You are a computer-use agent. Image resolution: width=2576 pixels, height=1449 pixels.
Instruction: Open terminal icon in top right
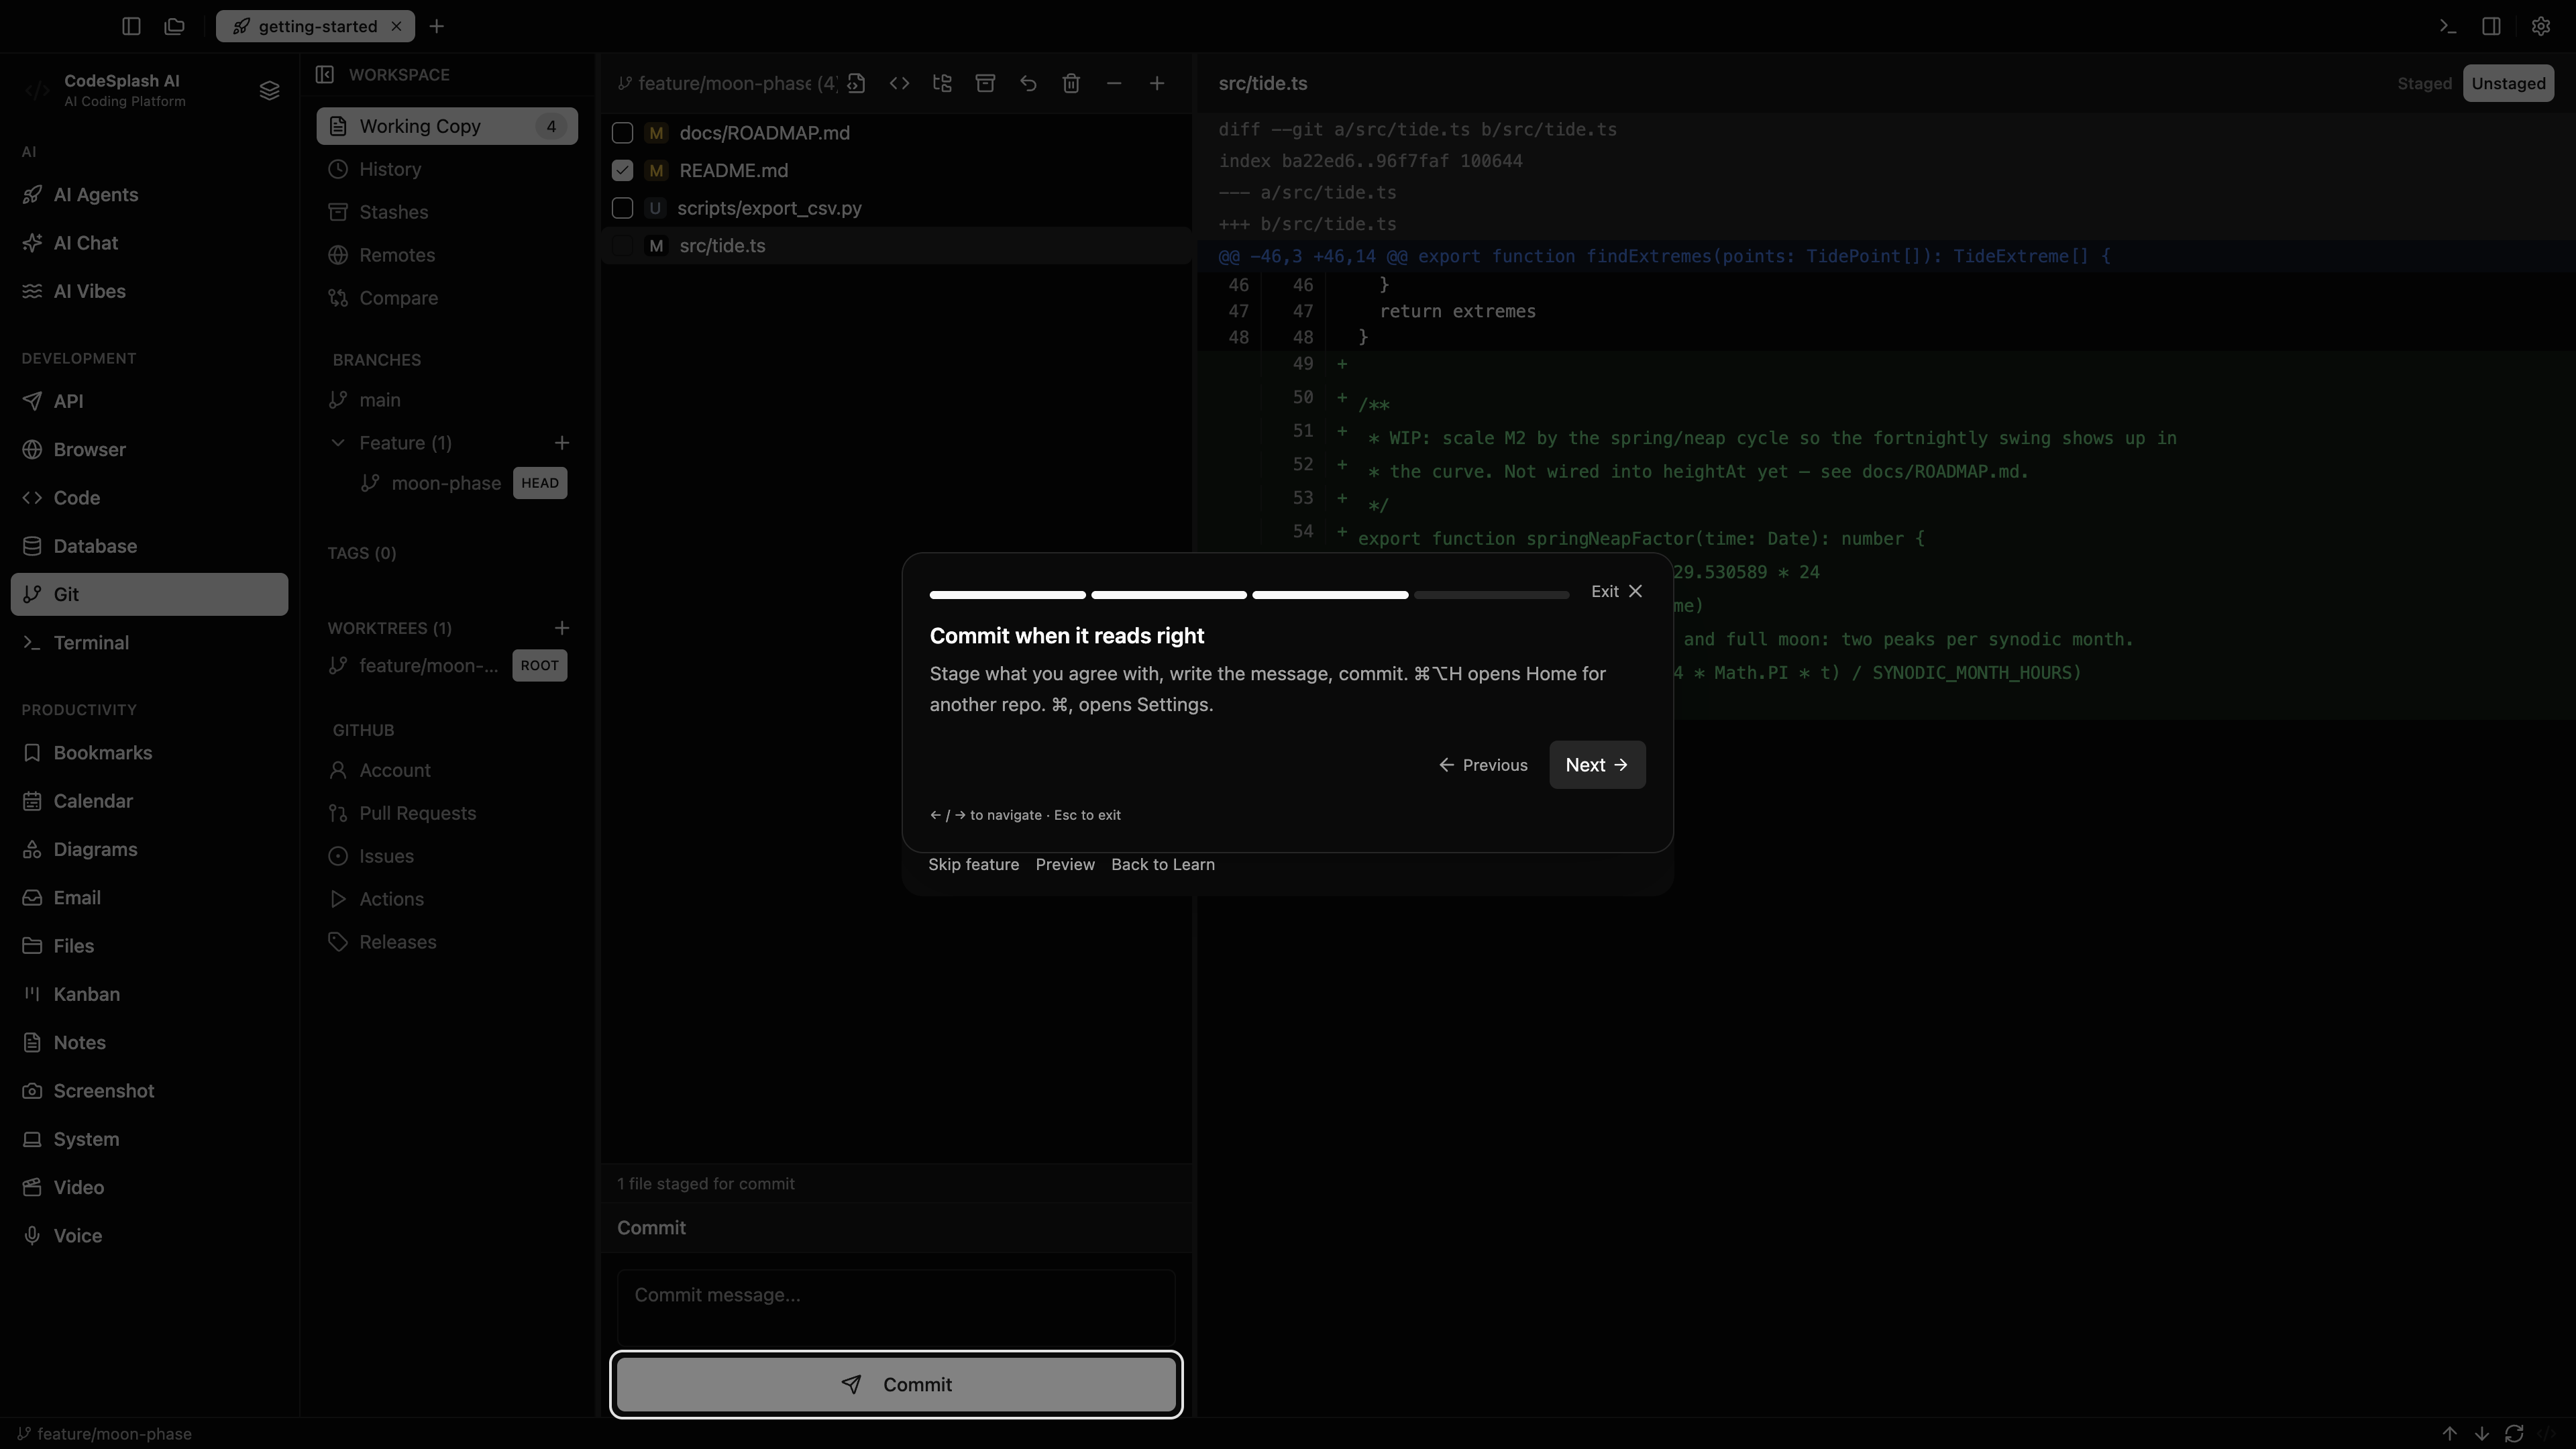pyautogui.click(x=2448, y=26)
